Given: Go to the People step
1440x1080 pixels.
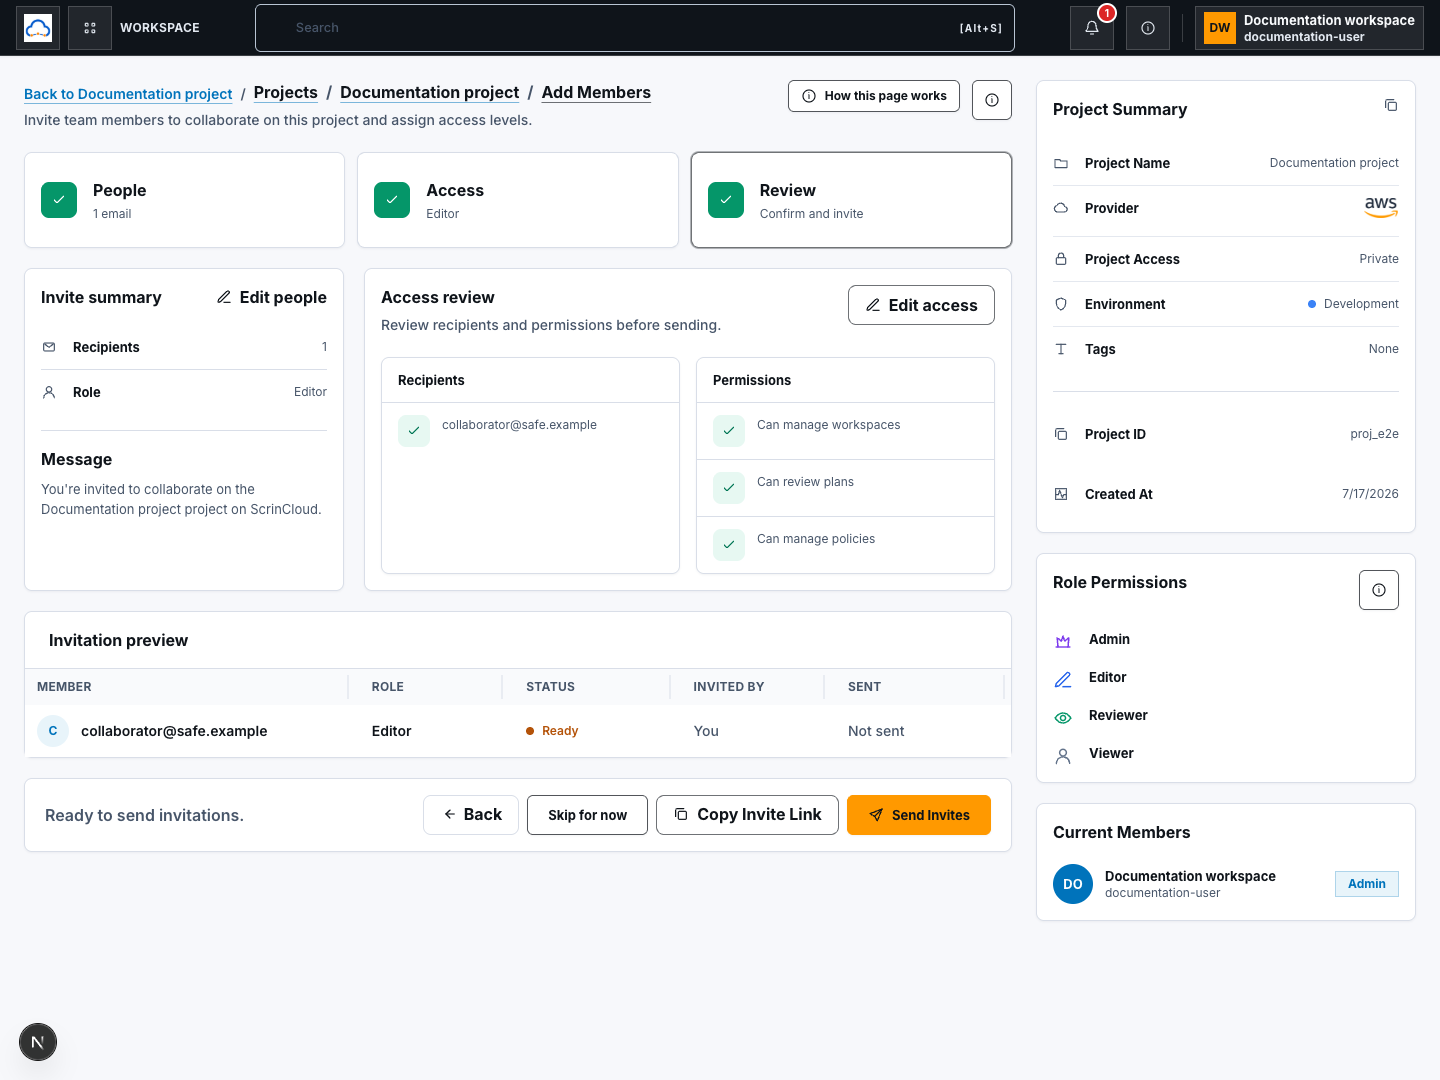Looking at the screenshot, I should coord(184,200).
